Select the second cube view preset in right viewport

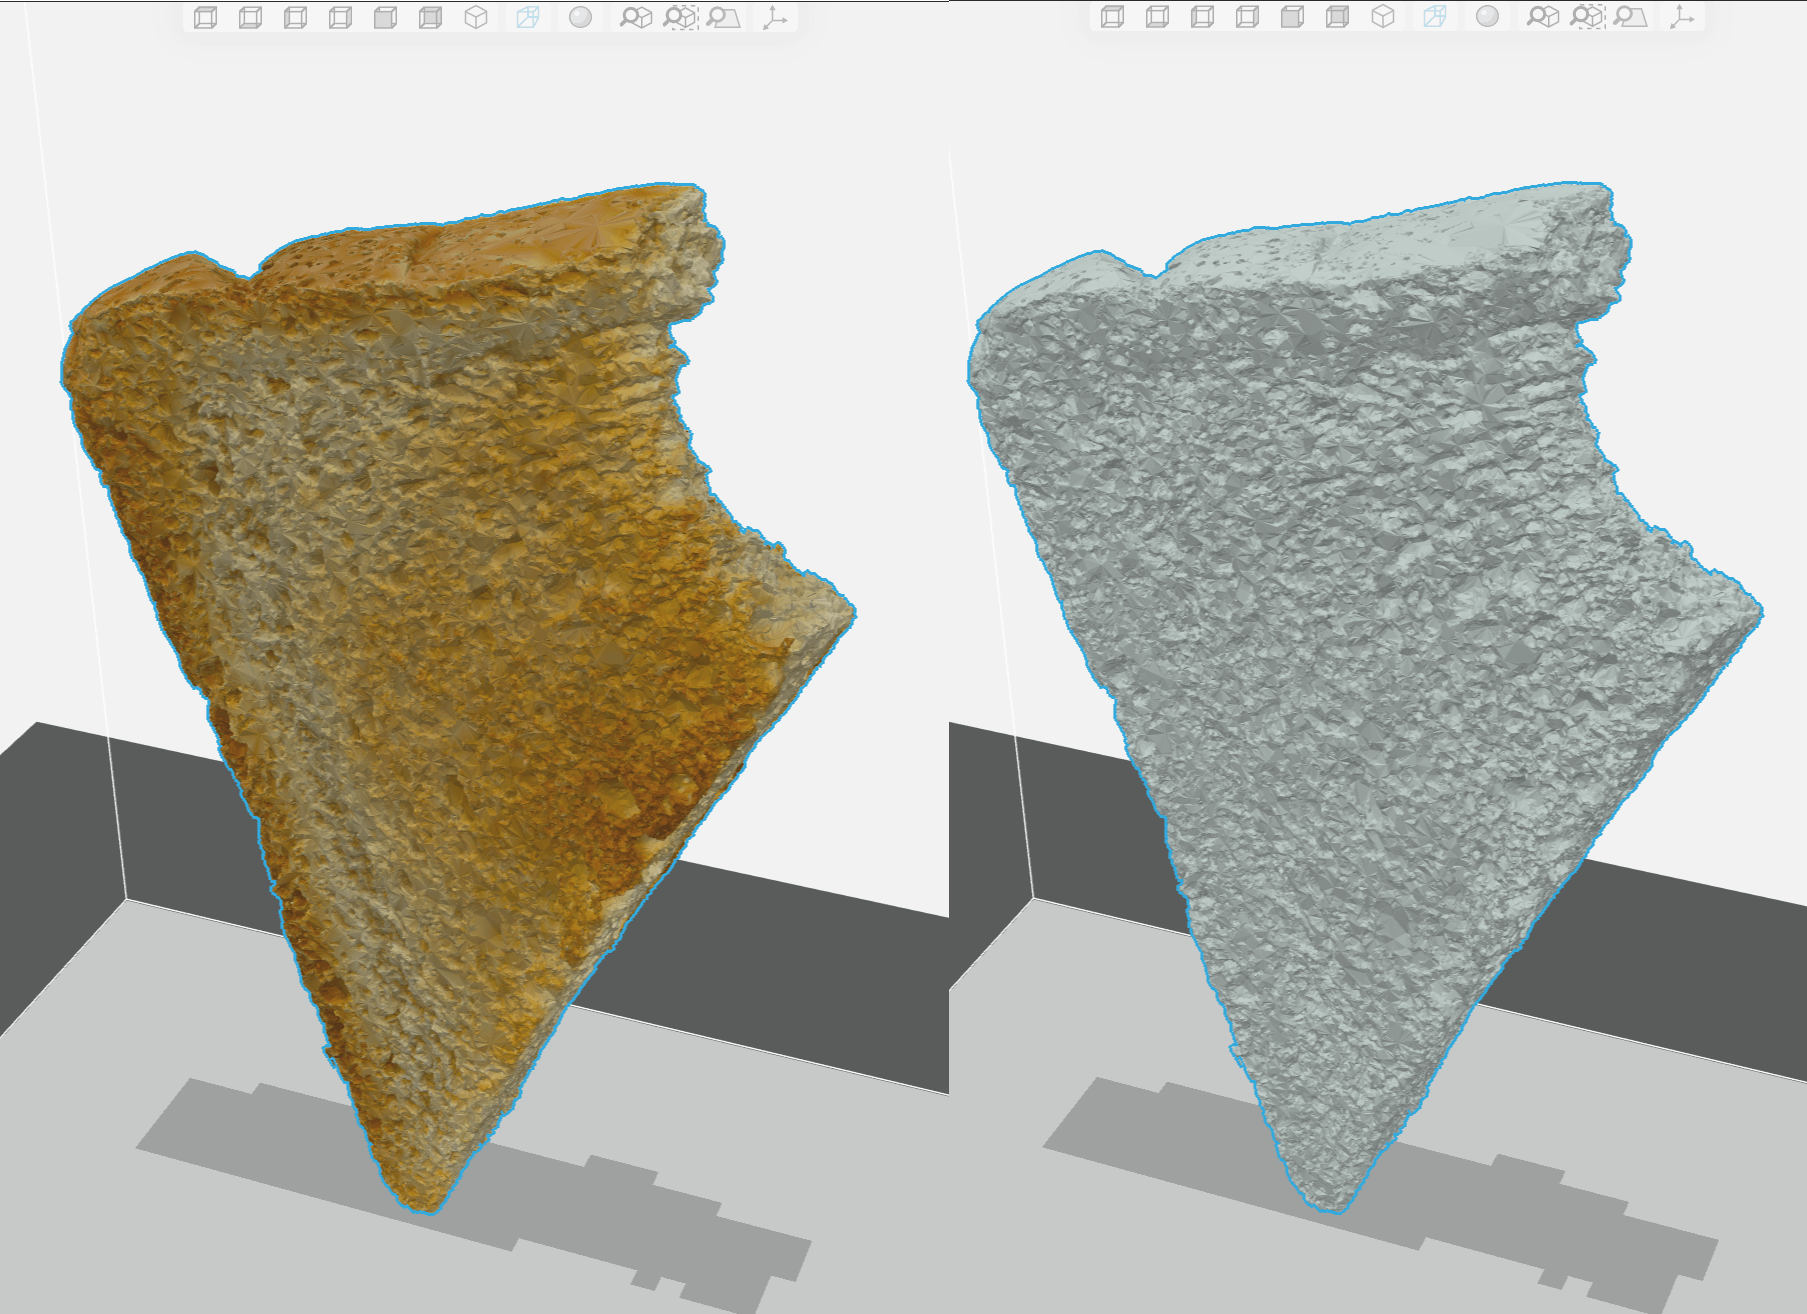(1157, 17)
